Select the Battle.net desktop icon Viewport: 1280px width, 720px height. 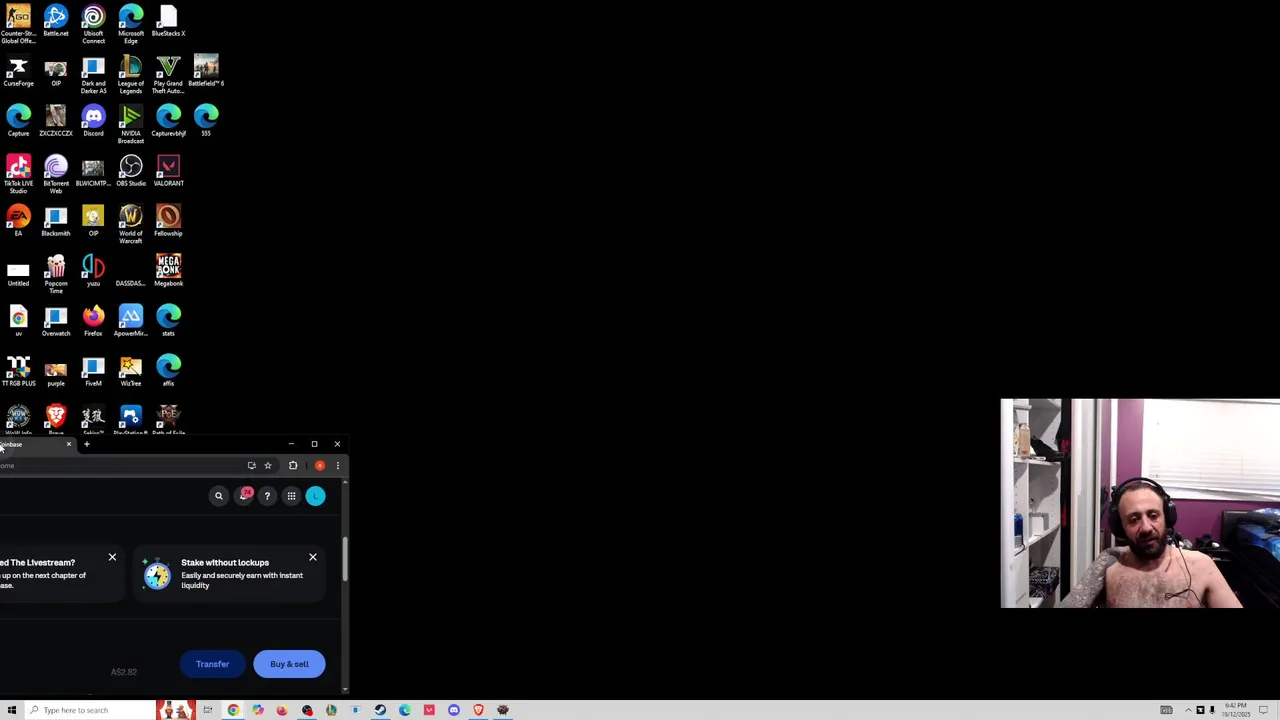pyautogui.click(x=56, y=21)
